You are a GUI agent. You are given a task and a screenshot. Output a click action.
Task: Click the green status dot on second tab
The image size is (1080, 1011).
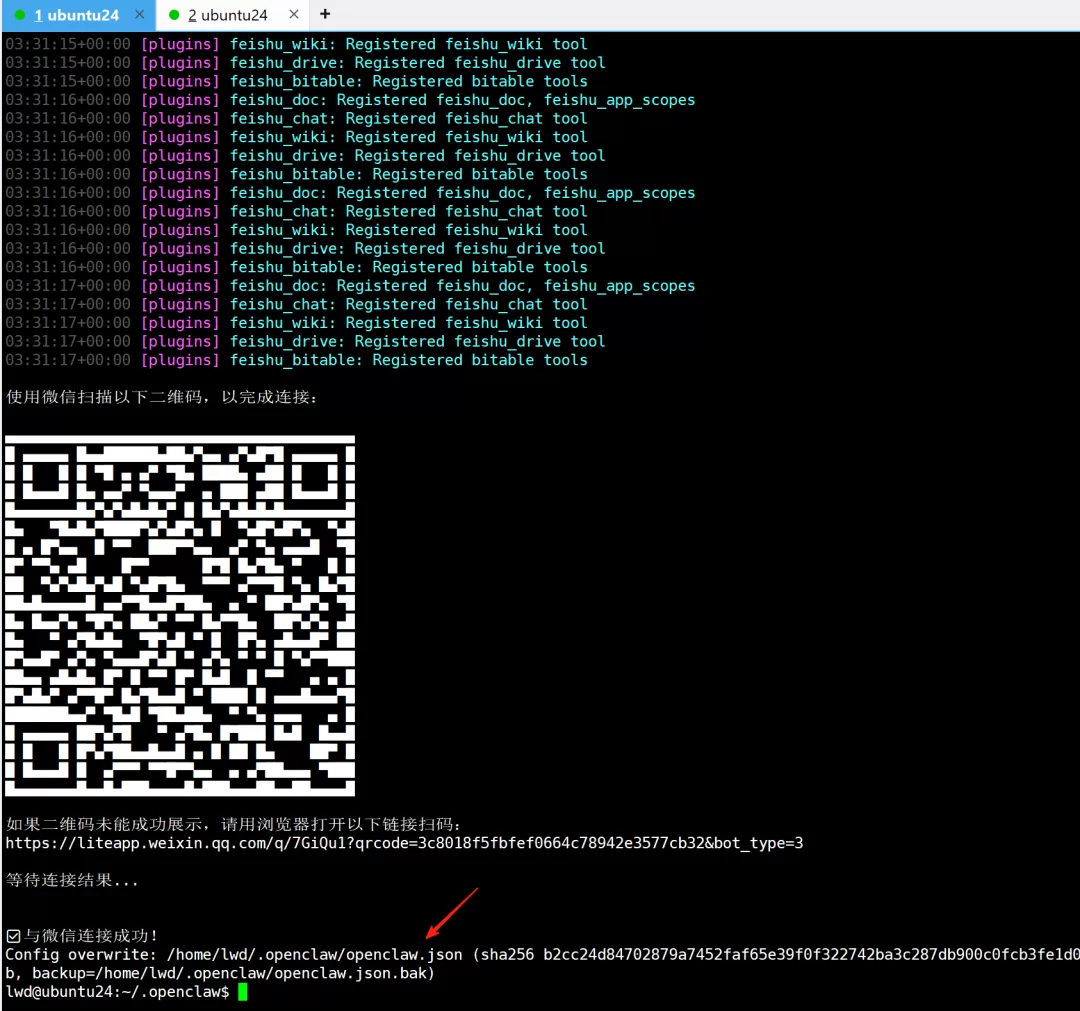(x=174, y=14)
